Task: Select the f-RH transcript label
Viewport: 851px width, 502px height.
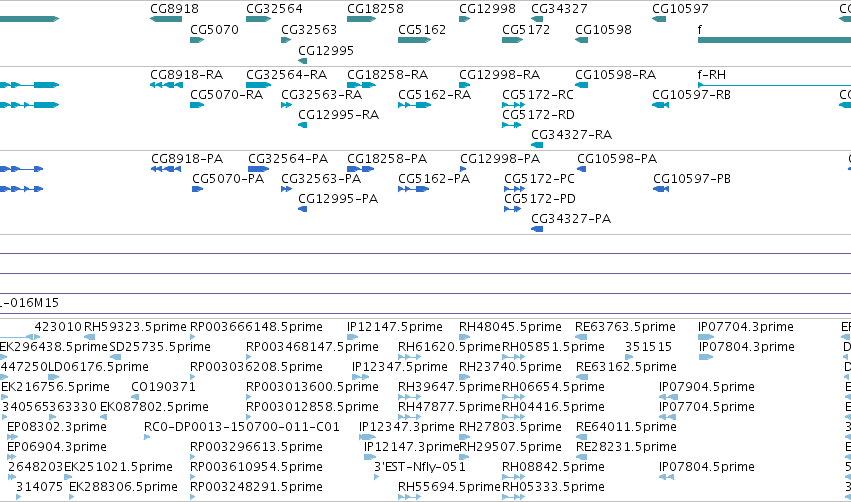Action: pyautogui.click(x=712, y=74)
